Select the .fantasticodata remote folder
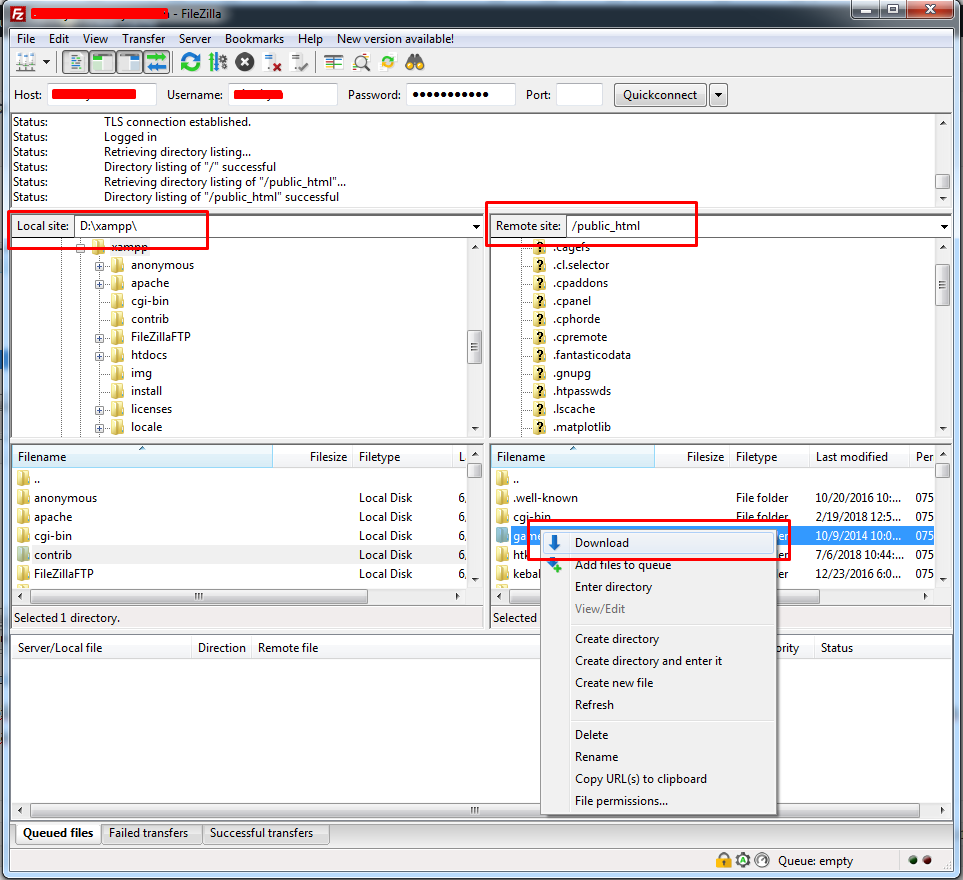The image size is (963, 880). (x=591, y=355)
